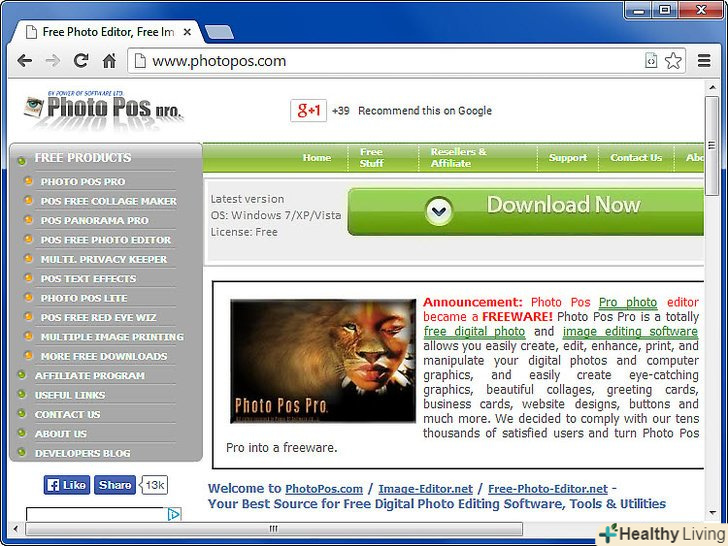The width and height of the screenshot is (728, 546).
Task: Click the 'License: Free' text
Action: 244,232
